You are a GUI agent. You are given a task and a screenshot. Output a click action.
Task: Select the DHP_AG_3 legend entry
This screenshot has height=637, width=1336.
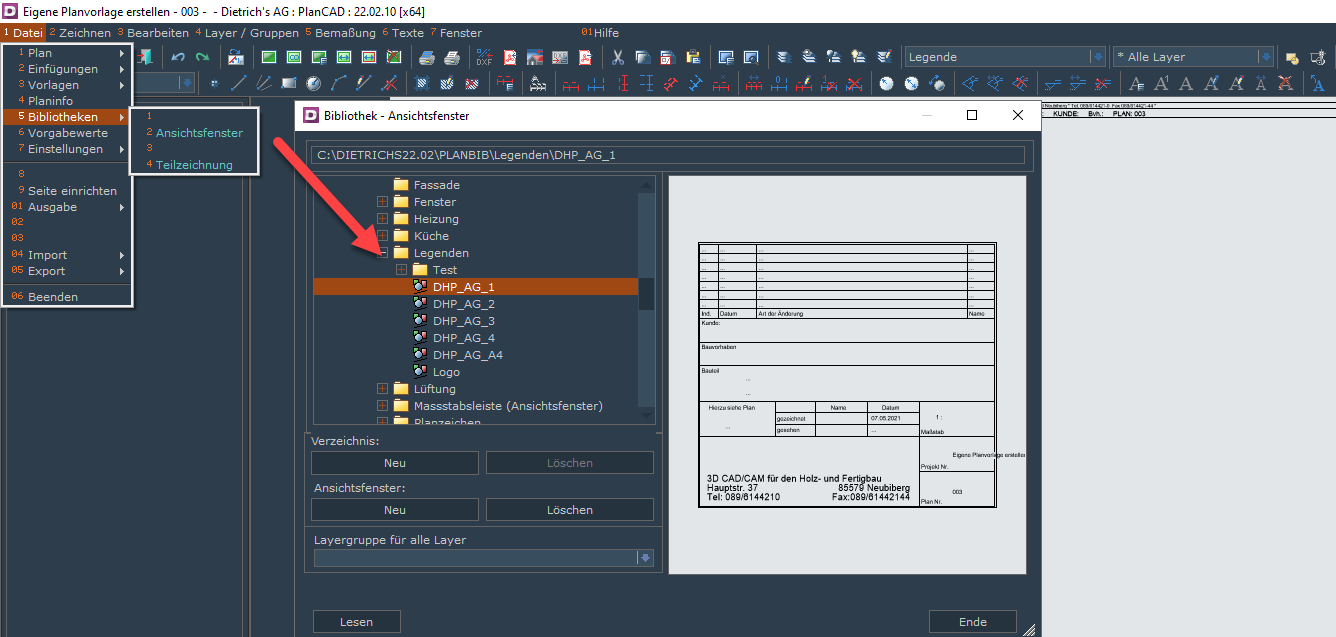463,321
